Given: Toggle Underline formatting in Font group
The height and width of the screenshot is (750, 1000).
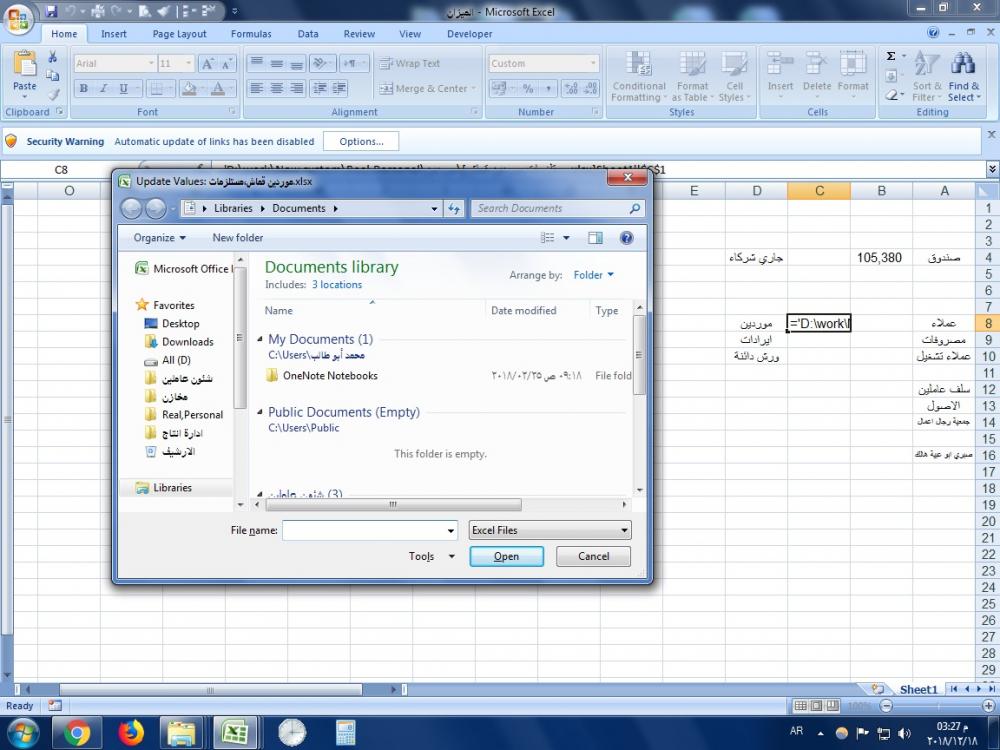Looking at the screenshot, I should click(x=123, y=89).
